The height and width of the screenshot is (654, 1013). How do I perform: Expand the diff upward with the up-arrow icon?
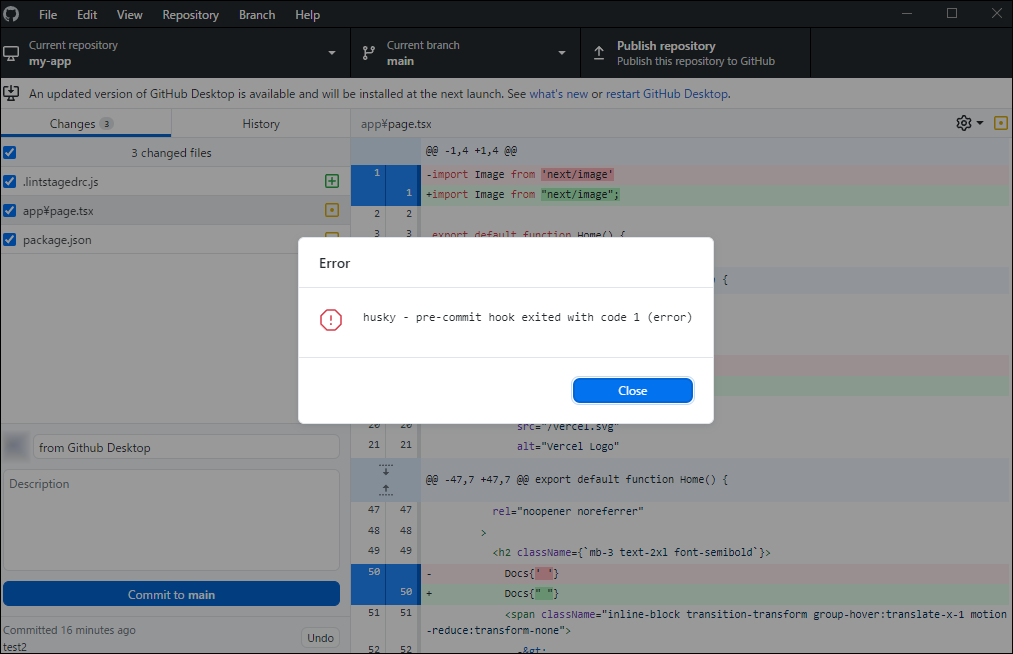pos(386,490)
